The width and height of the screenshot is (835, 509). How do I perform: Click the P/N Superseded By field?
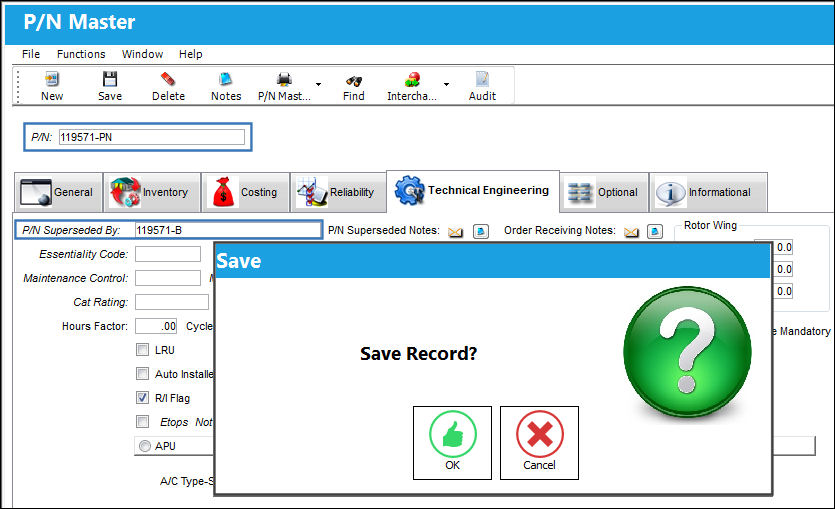[x=228, y=230]
